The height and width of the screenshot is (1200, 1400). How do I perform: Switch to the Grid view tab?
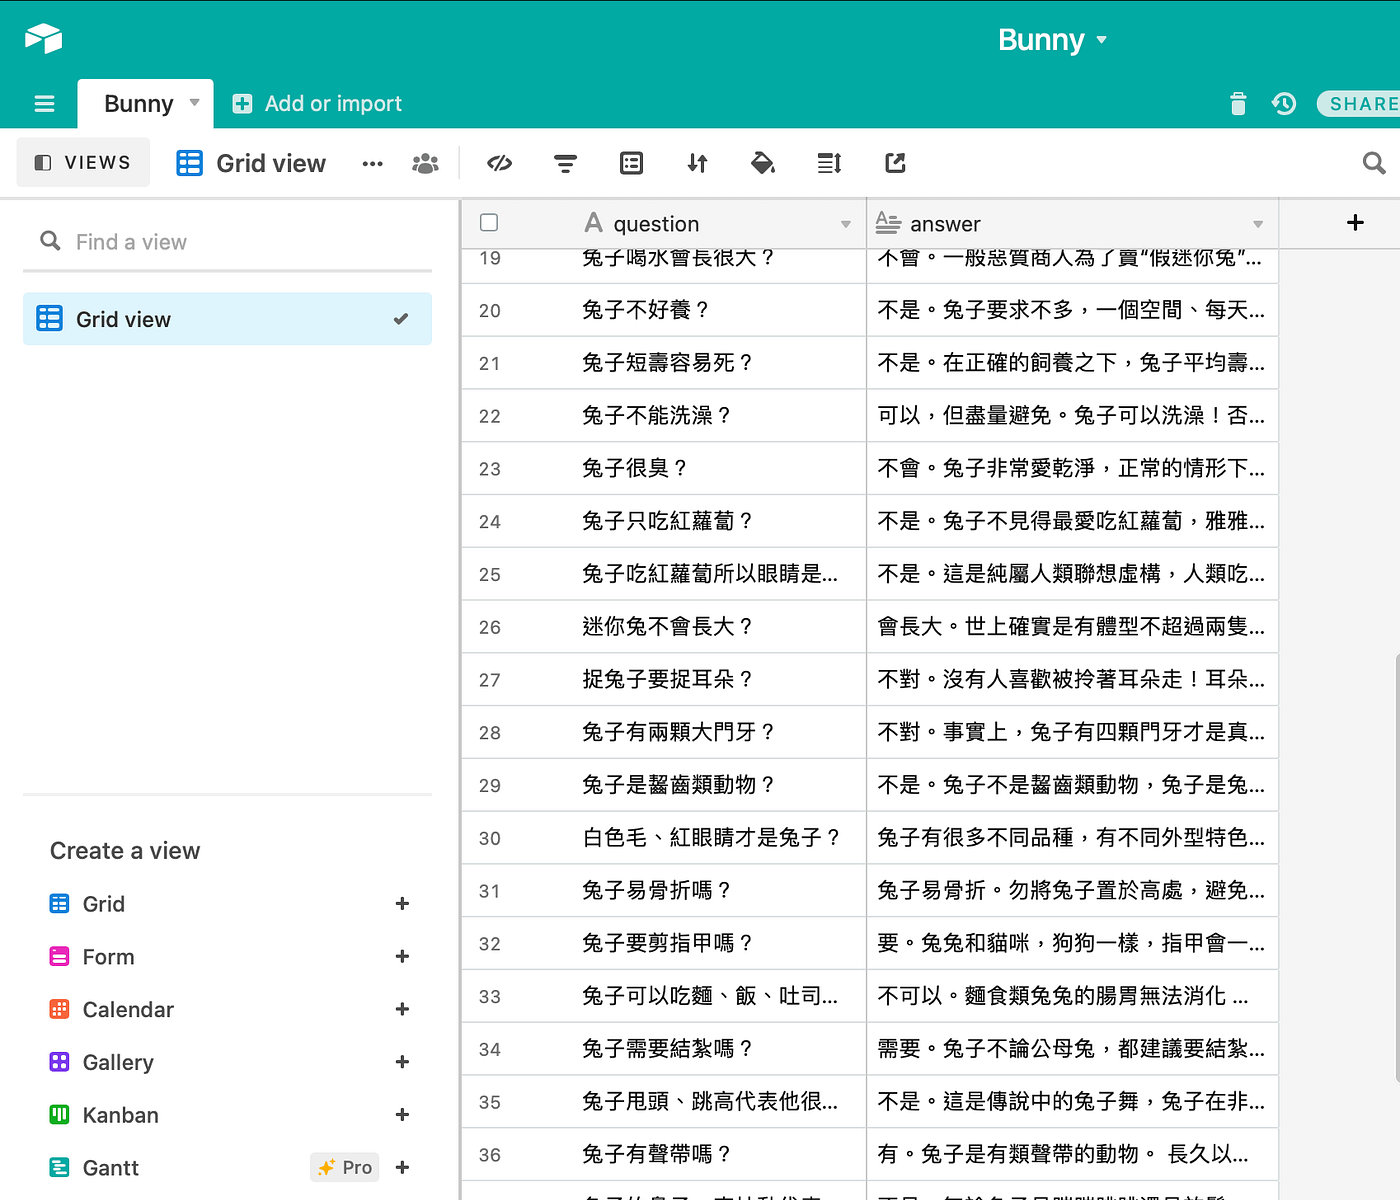tap(250, 162)
